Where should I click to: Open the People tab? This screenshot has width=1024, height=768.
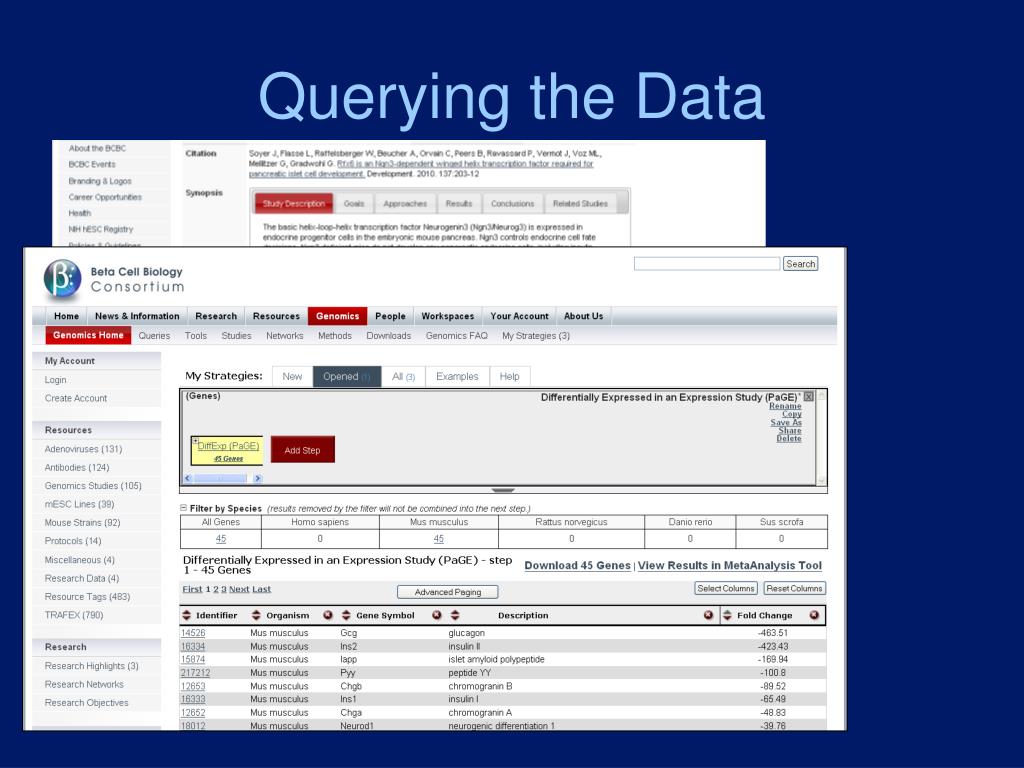391,316
